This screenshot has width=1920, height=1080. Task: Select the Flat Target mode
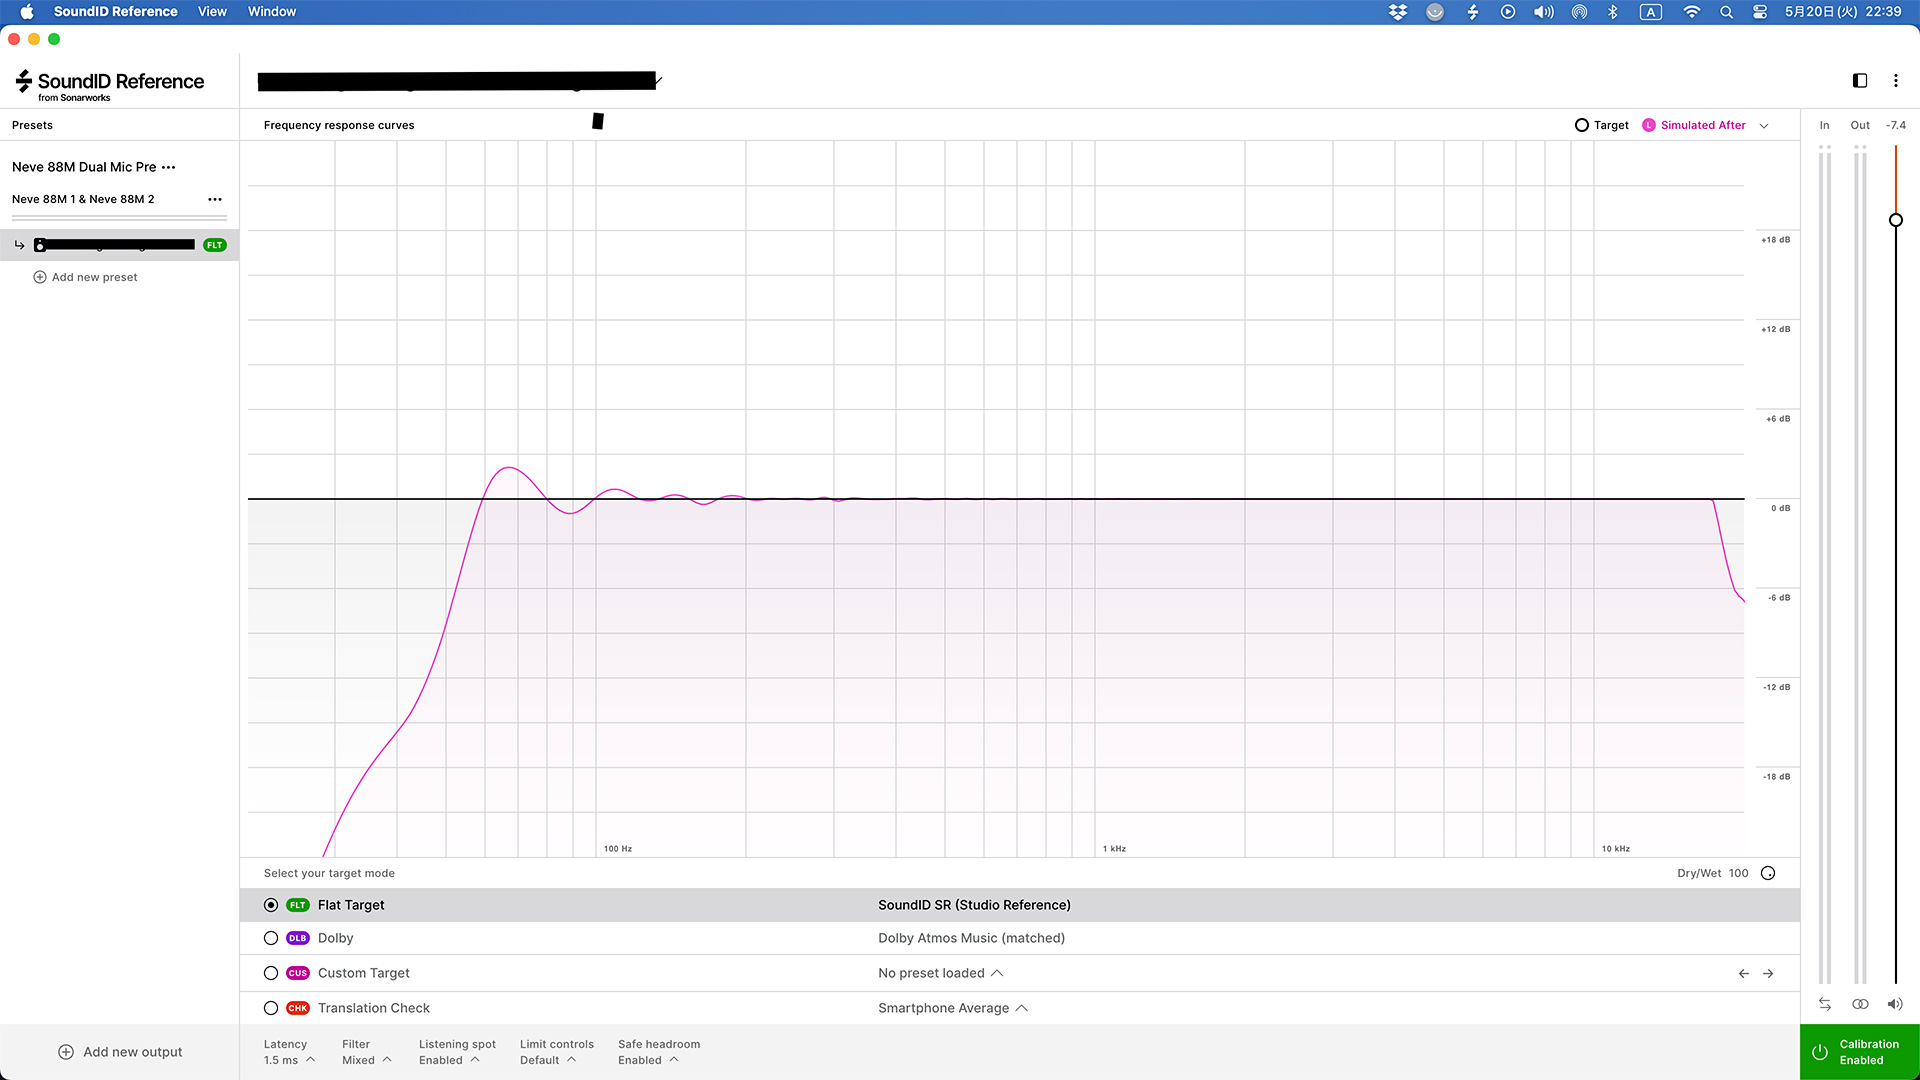click(271, 905)
